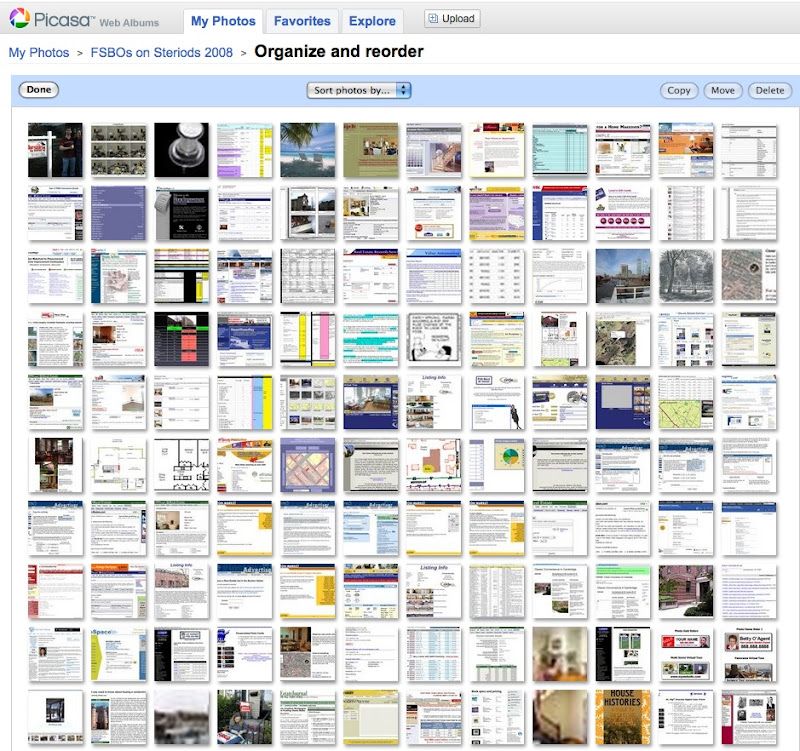Image resolution: width=800 pixels, height=751 pixels.
Task: Select the teal spreadsheet thumbnail
Action: (560, 150)
